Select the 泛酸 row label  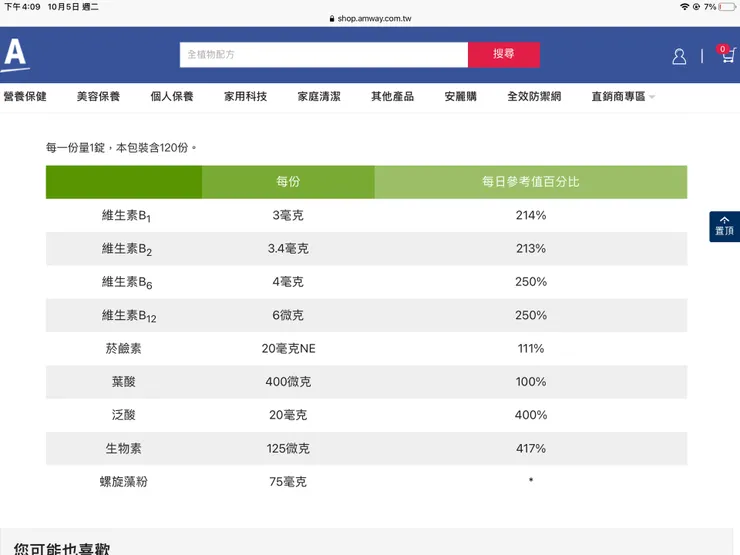pyautogui.click(x=124, y=415)
